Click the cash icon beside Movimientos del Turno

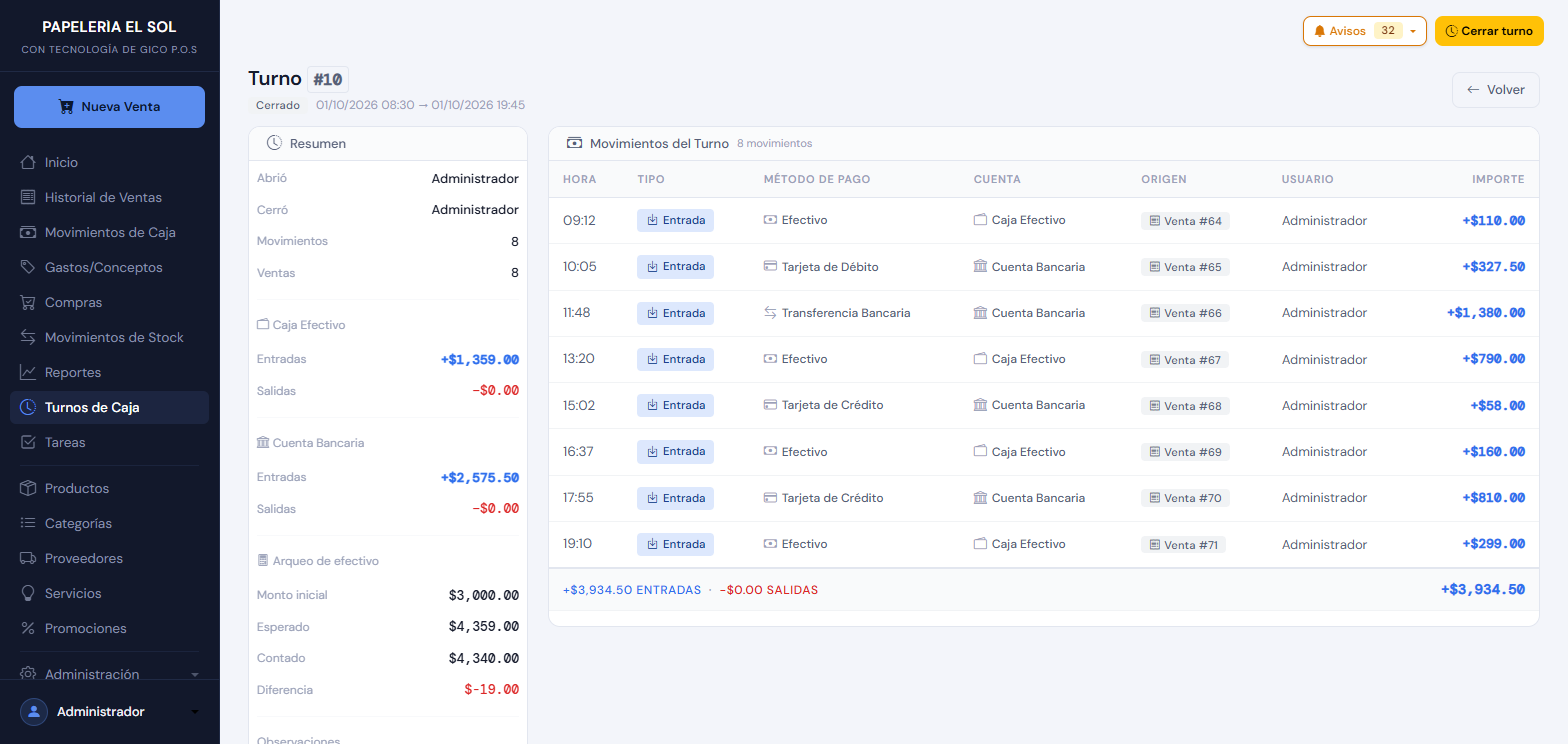pos(574,143)
